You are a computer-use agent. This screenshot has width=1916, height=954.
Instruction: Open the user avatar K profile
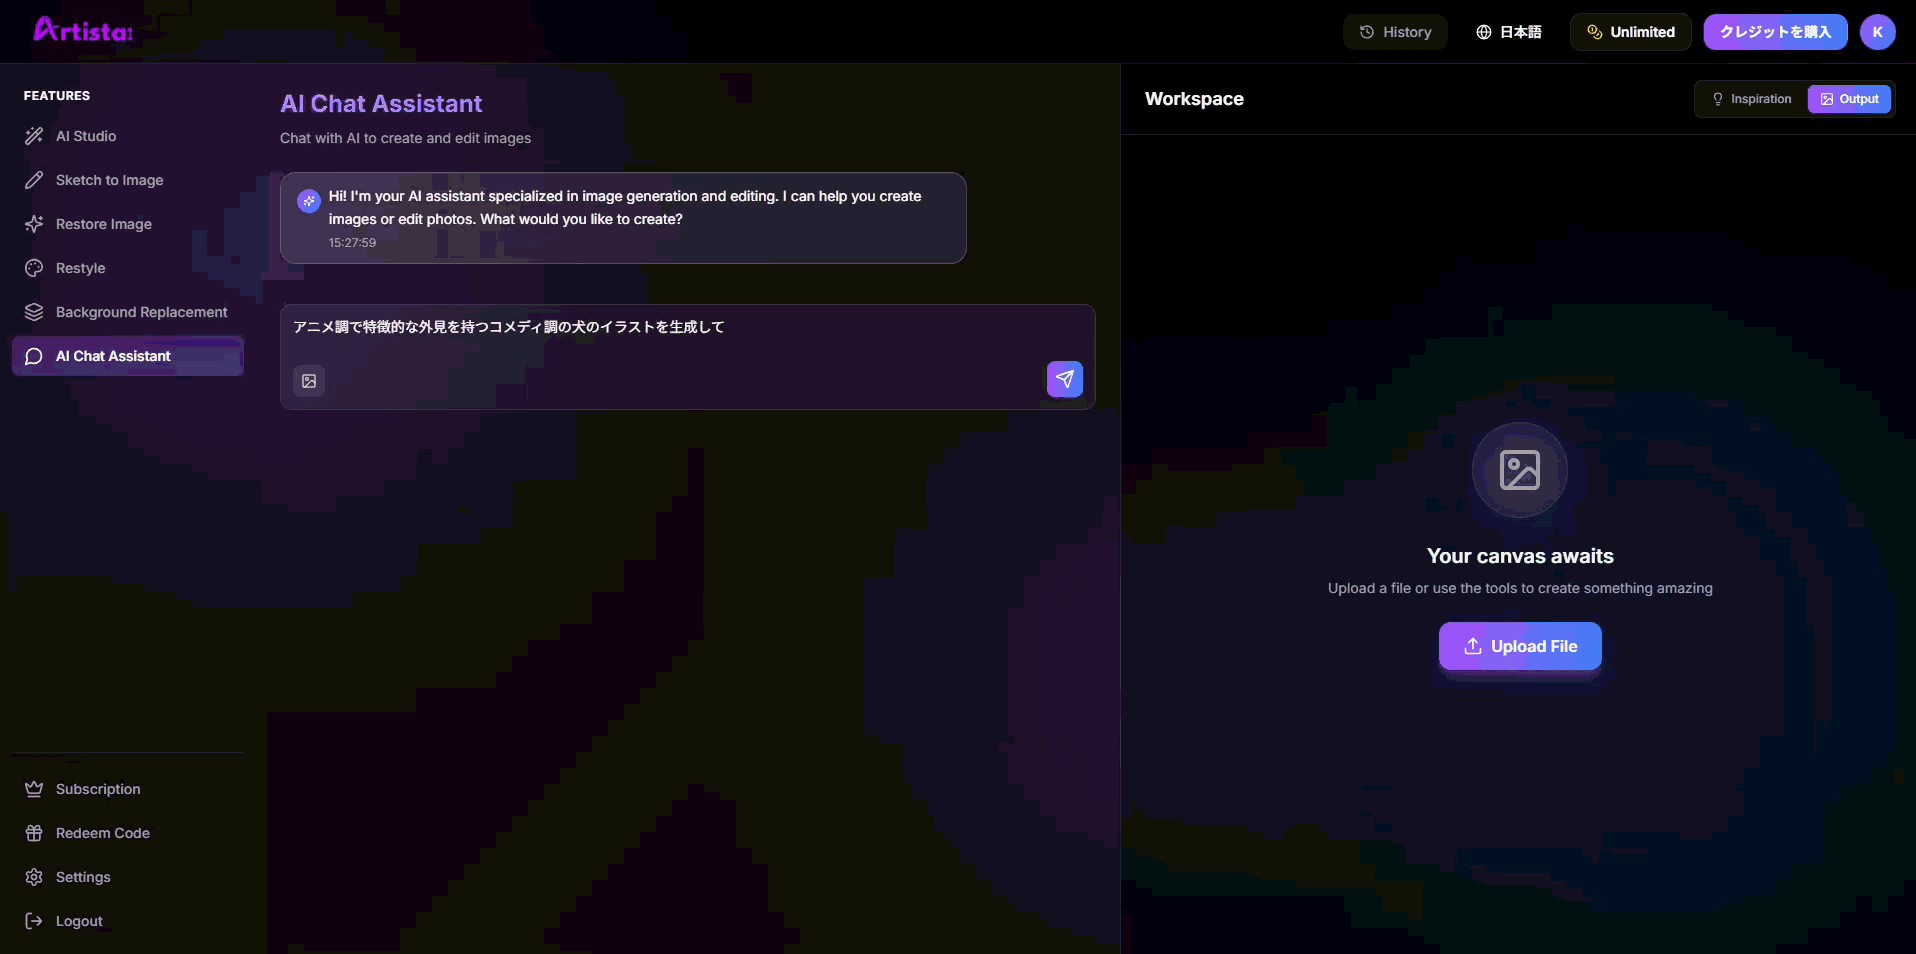click(1877, 32)
